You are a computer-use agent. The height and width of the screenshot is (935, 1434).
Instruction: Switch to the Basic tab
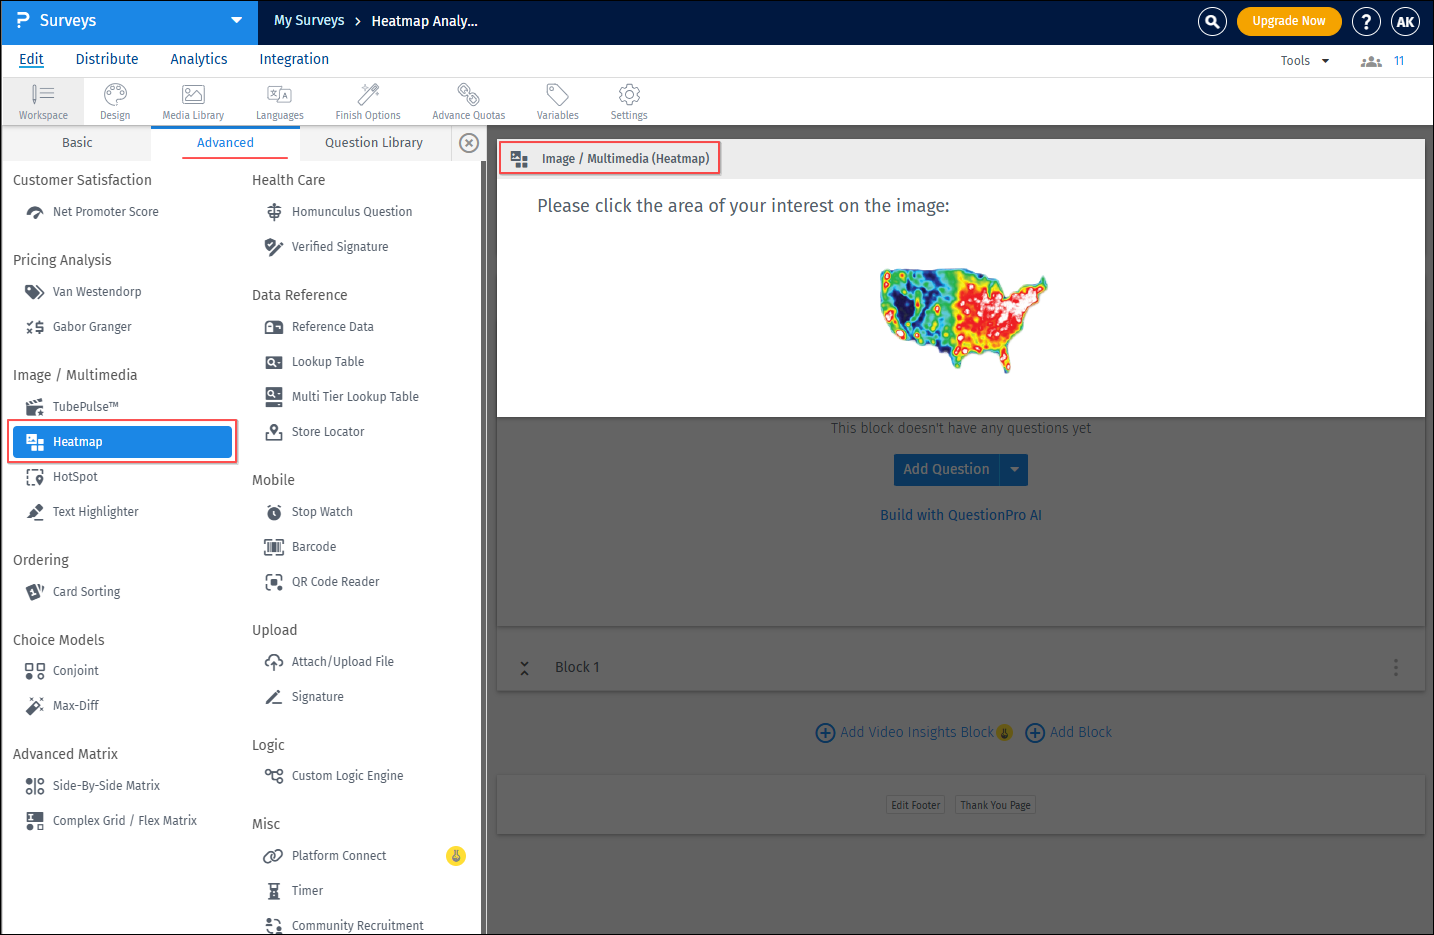(x=77, y=143)
